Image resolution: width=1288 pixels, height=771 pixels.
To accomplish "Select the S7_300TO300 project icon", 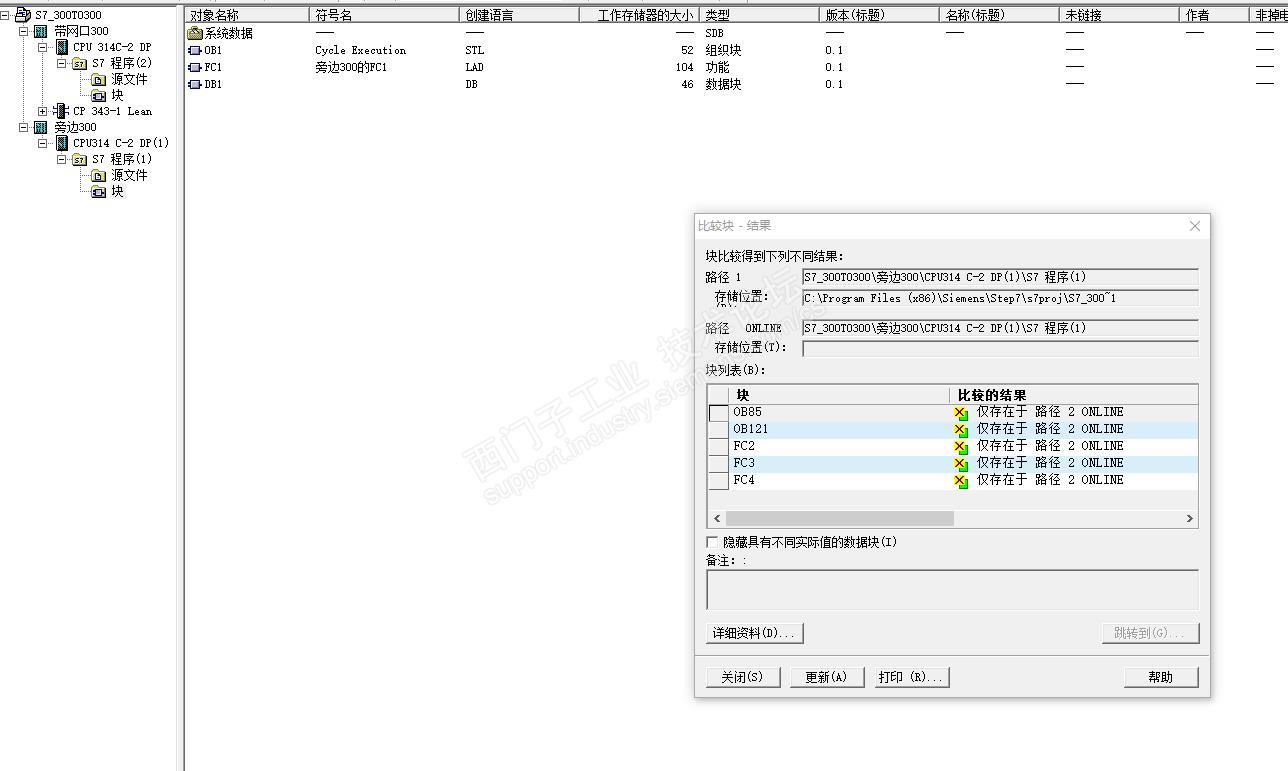I will coord(23,15).
